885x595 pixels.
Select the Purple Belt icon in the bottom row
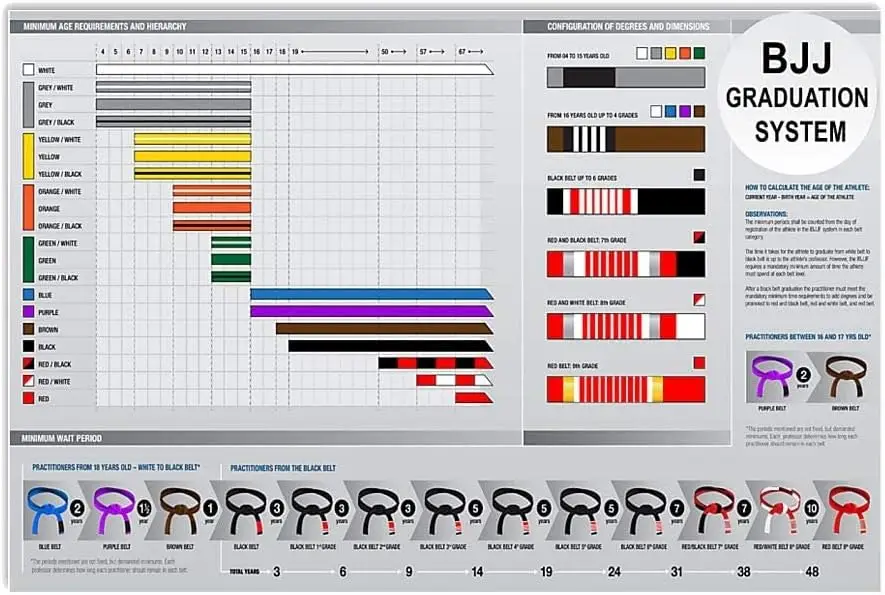pyautogui.click(x=115, y=511)
